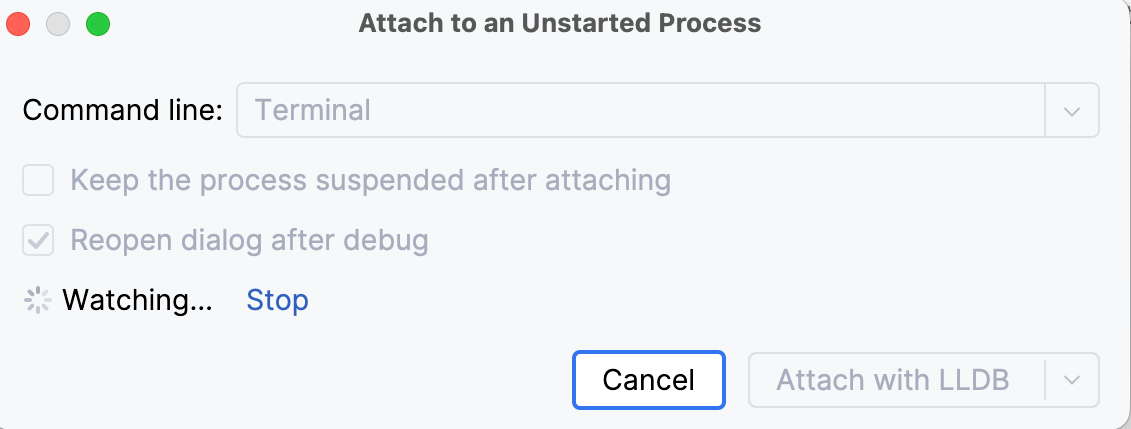Click the 'Reopen dialog after debug' label text
Screen dimensions: 1131x429
(249, 241)
